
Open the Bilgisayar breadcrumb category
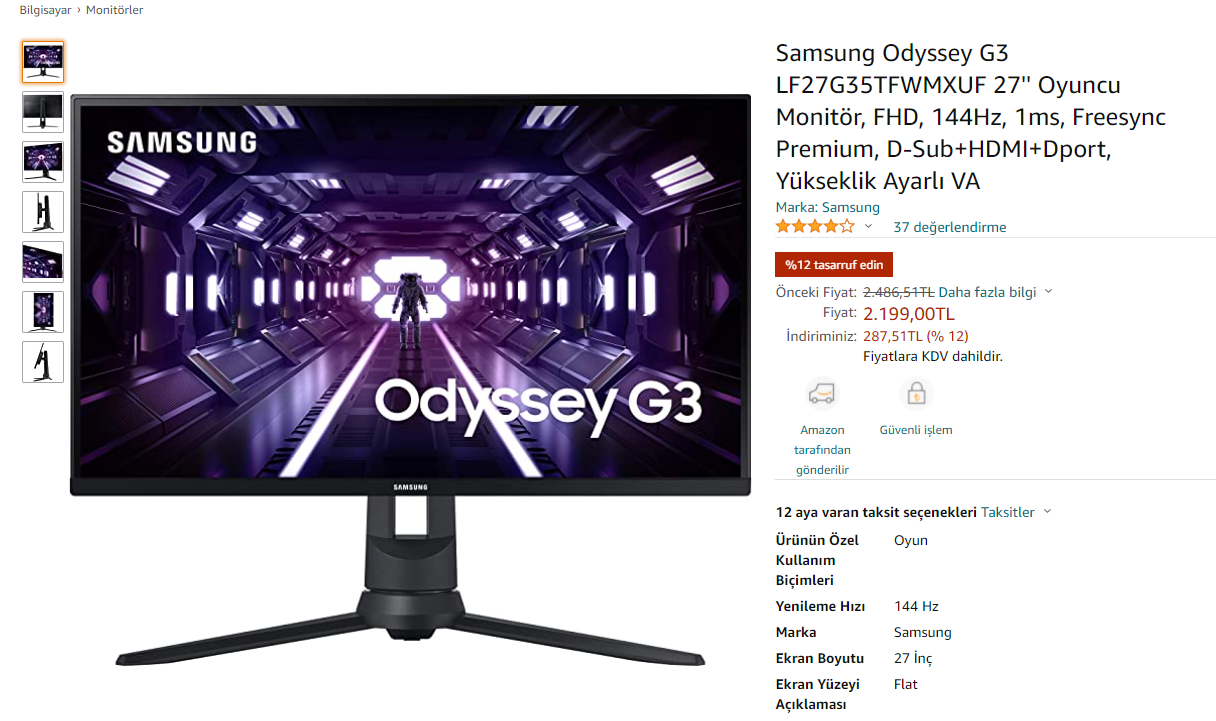coord(45,10)
